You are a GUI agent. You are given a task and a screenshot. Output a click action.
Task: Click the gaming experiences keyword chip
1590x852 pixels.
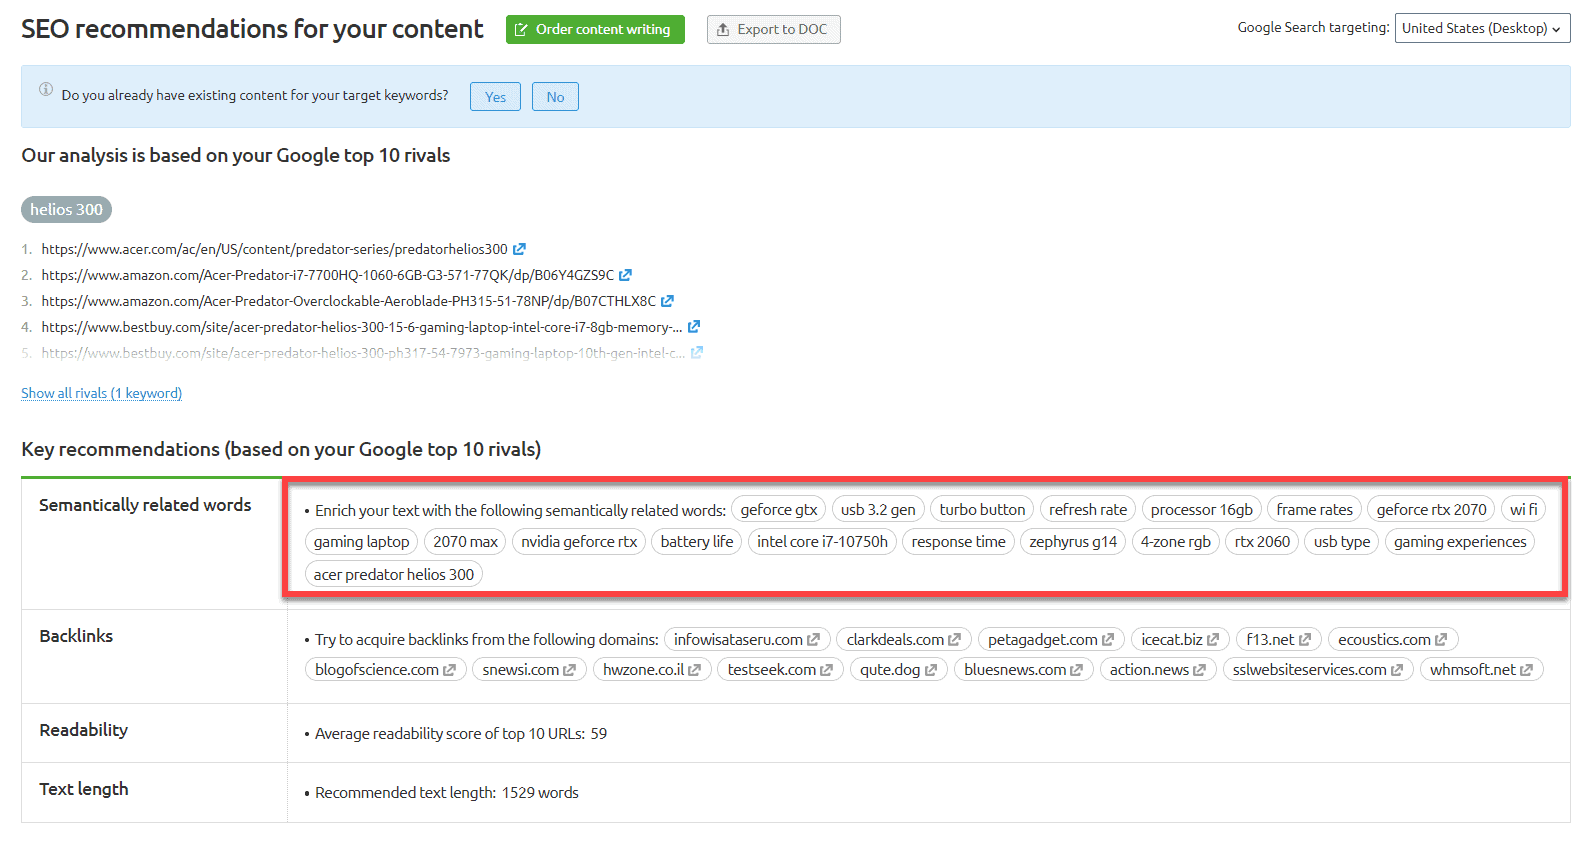pyautogui.click(x=1460, y=542)
